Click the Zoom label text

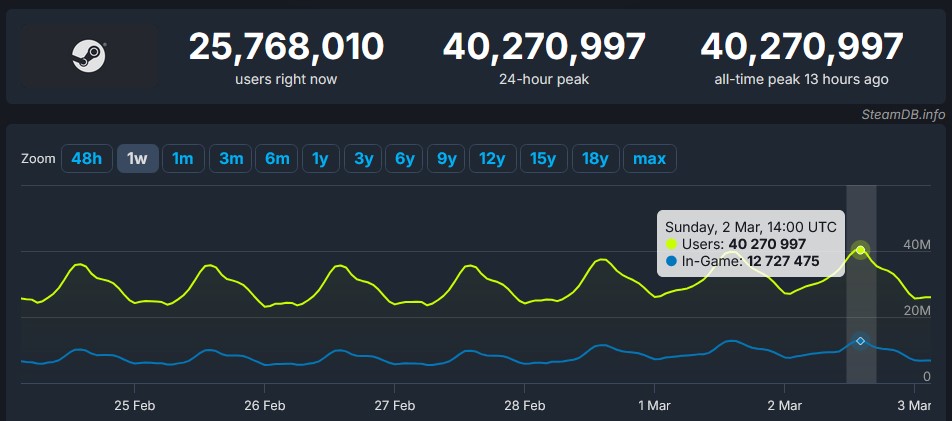coord(38,159)
